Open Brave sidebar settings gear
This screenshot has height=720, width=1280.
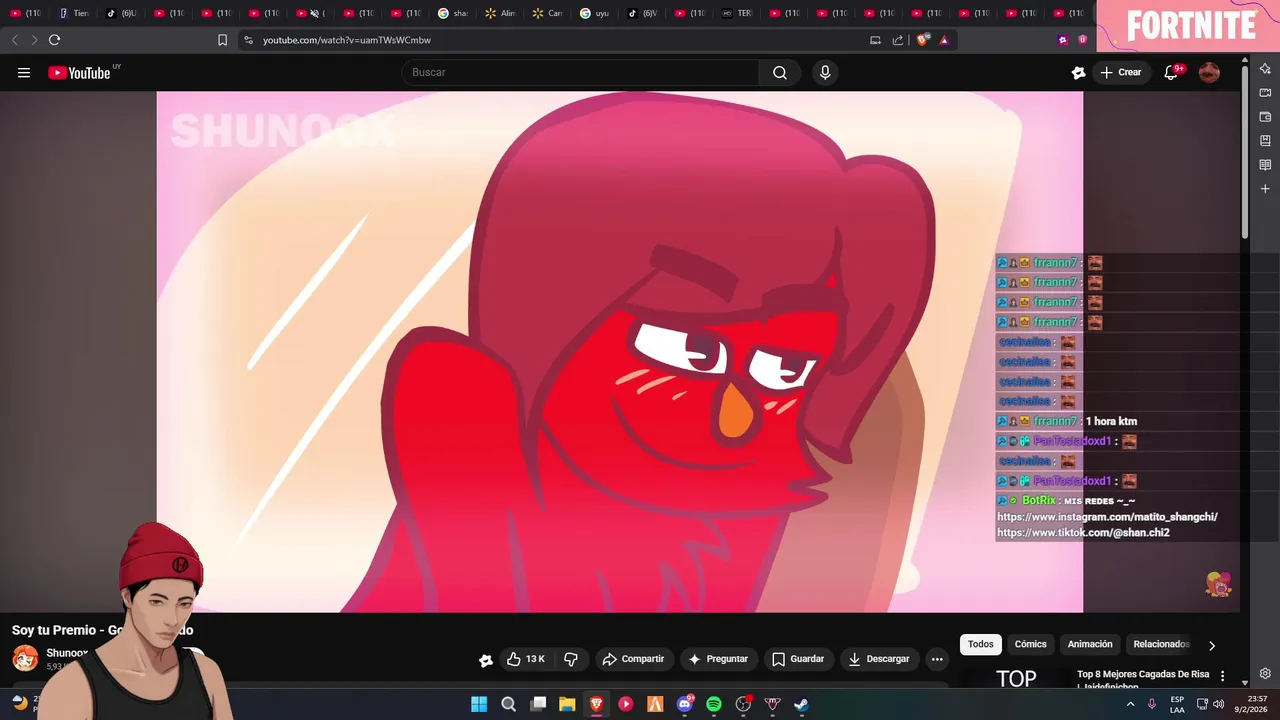1265,673
